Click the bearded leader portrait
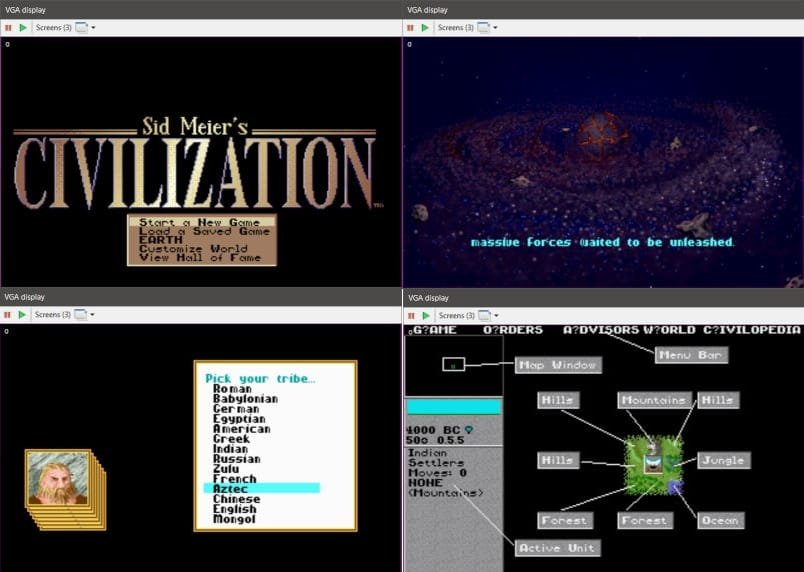Screen dimensions: 804x572 click(58, 478)
